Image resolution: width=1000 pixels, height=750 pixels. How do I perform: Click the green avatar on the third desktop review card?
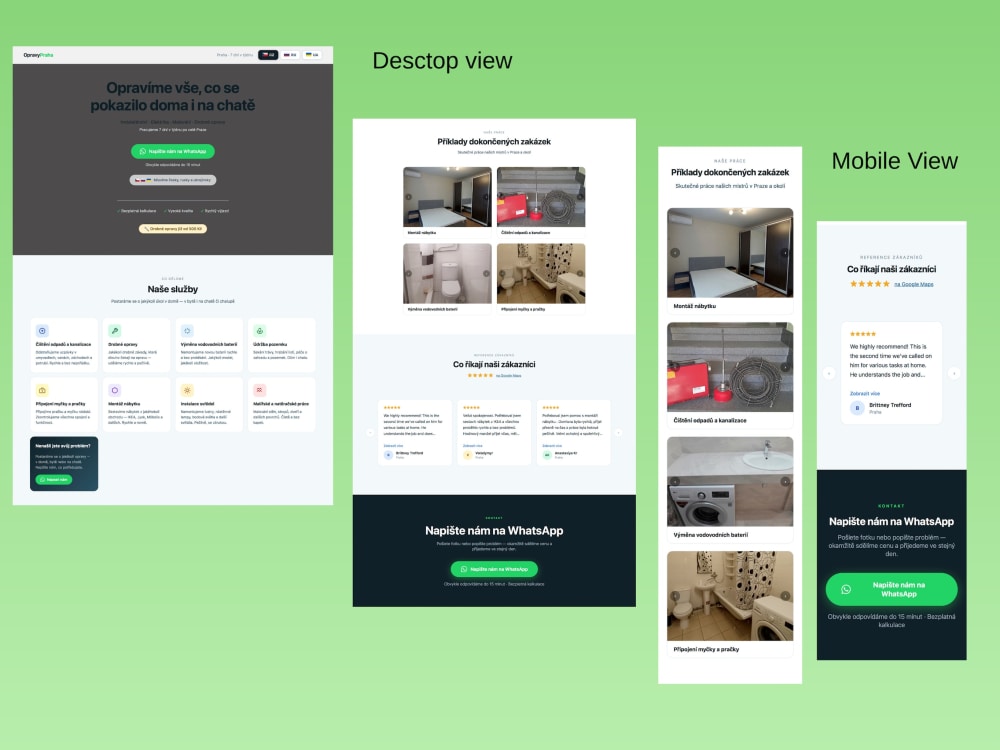[547, 455]
